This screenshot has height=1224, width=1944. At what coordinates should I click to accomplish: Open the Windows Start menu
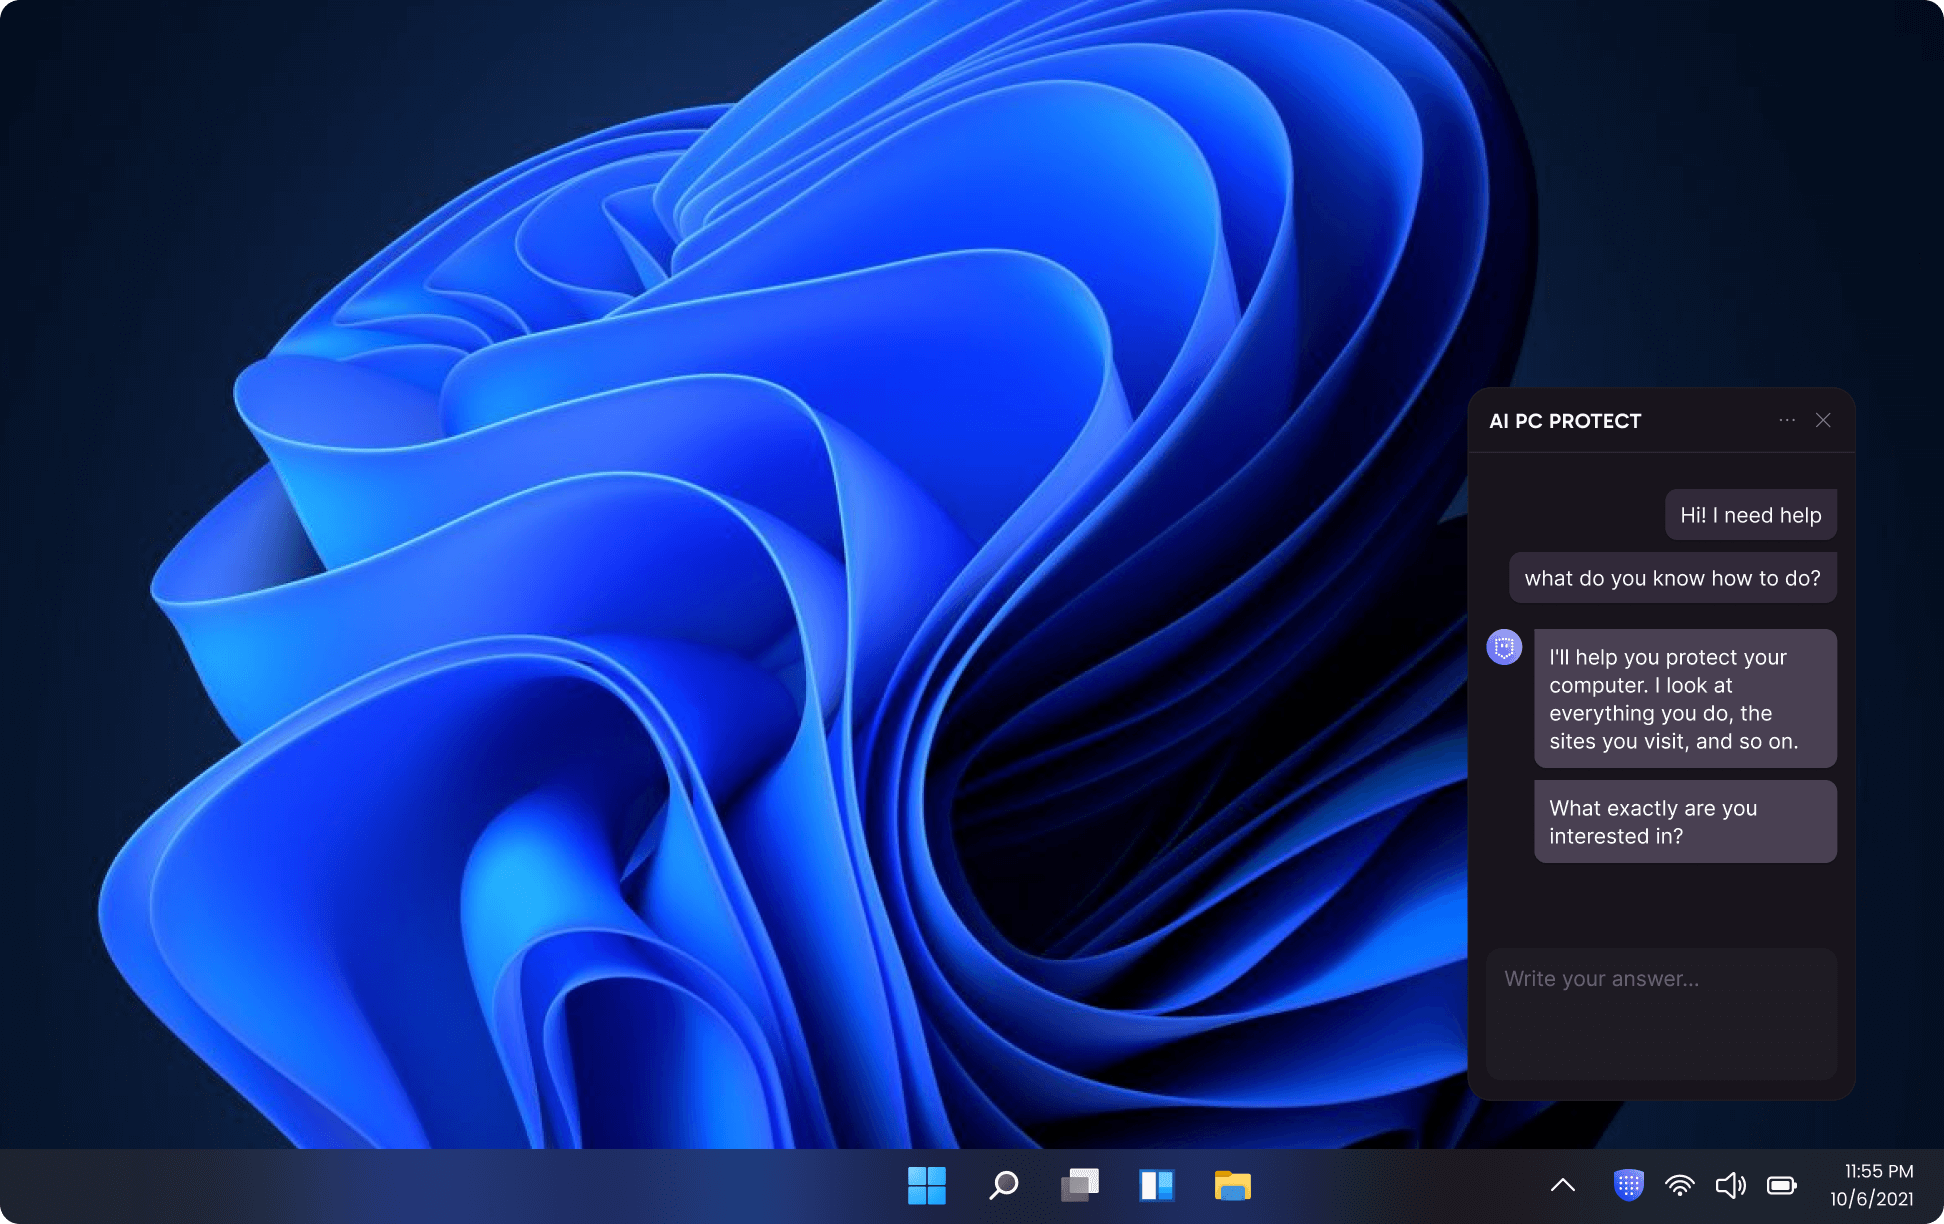click(x=926, y=1186)
